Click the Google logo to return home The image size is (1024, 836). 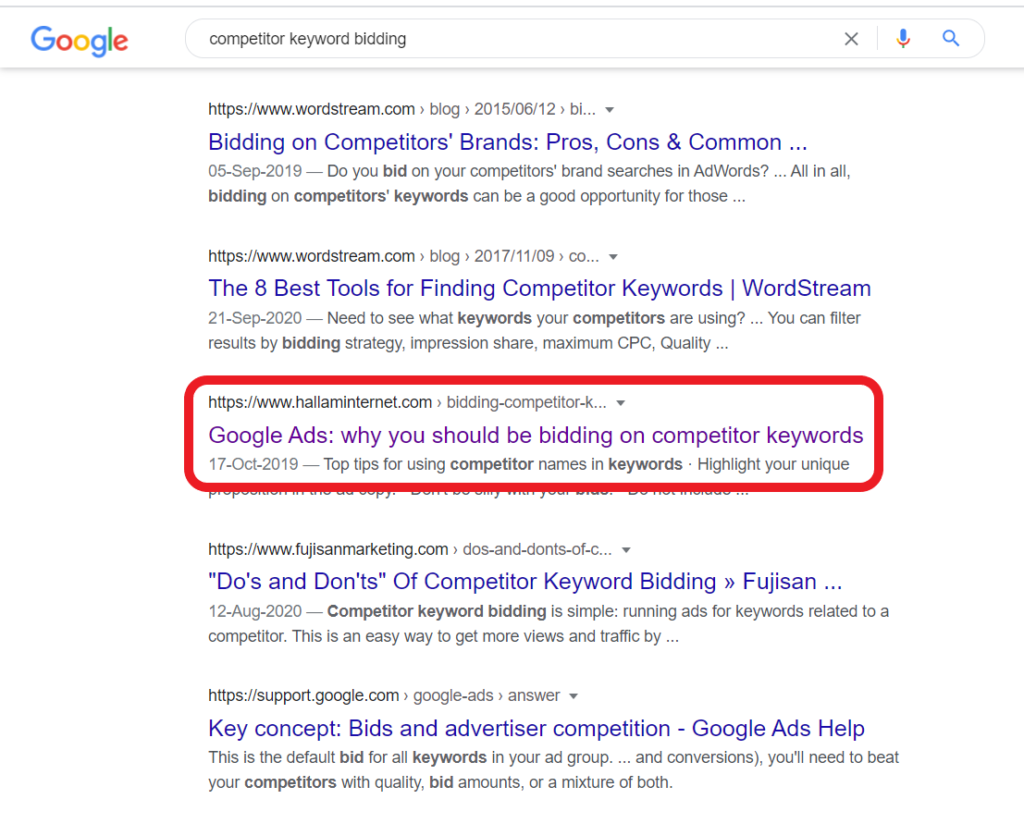79,41
